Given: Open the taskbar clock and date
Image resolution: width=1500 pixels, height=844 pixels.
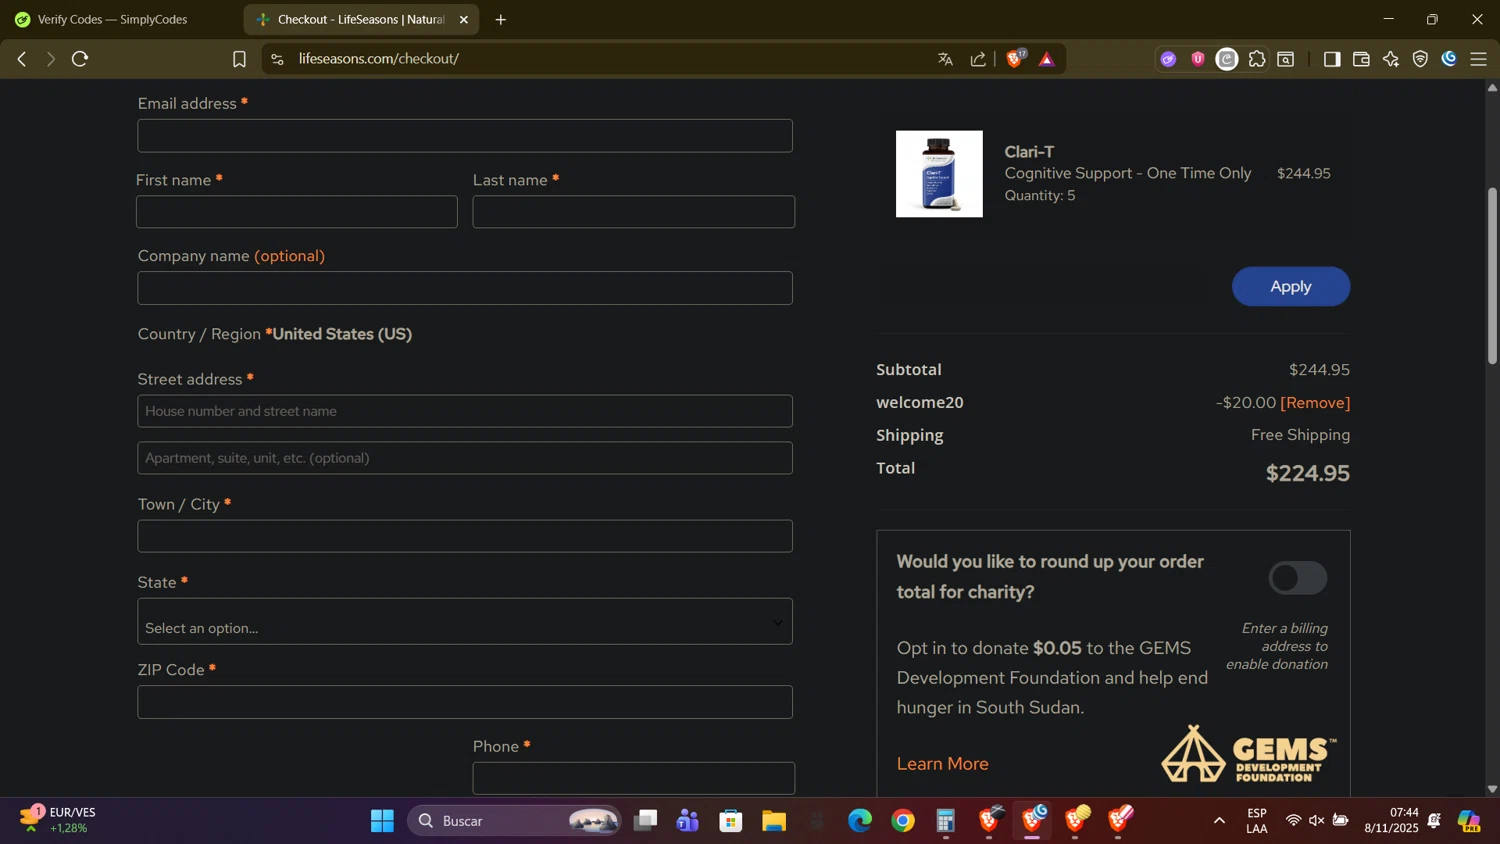Looking at the screenshot, I should coord(1392,821).
